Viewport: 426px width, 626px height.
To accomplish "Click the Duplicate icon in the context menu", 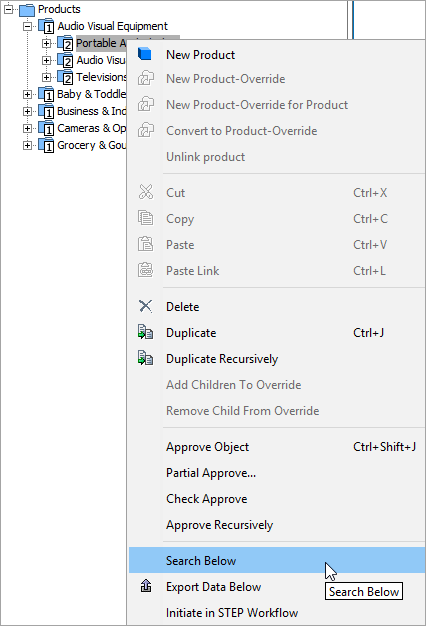I will [145, 332].
